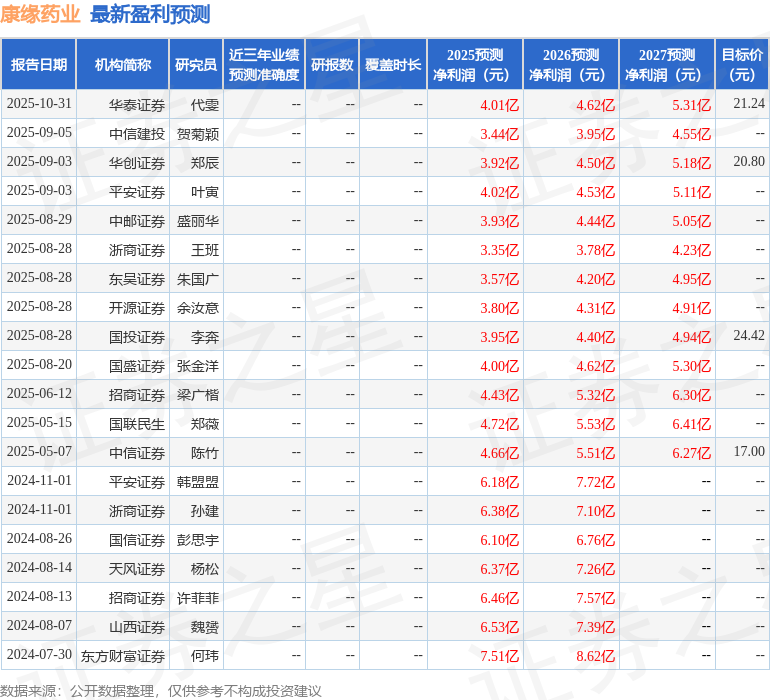Click 国投证券 institution cell
The image size is (770, 700).
click(x=137, y=336)
